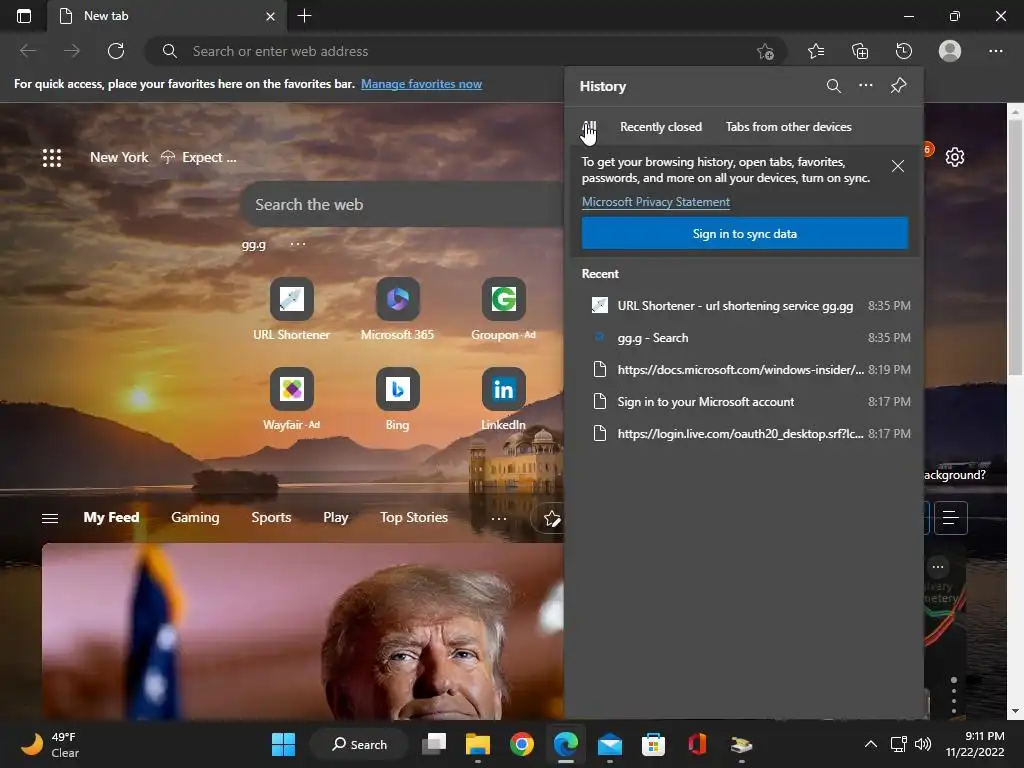1024x768 pixels.
Task: Click the address bar field
Action: pyautogui.click(x=465, y=51)
